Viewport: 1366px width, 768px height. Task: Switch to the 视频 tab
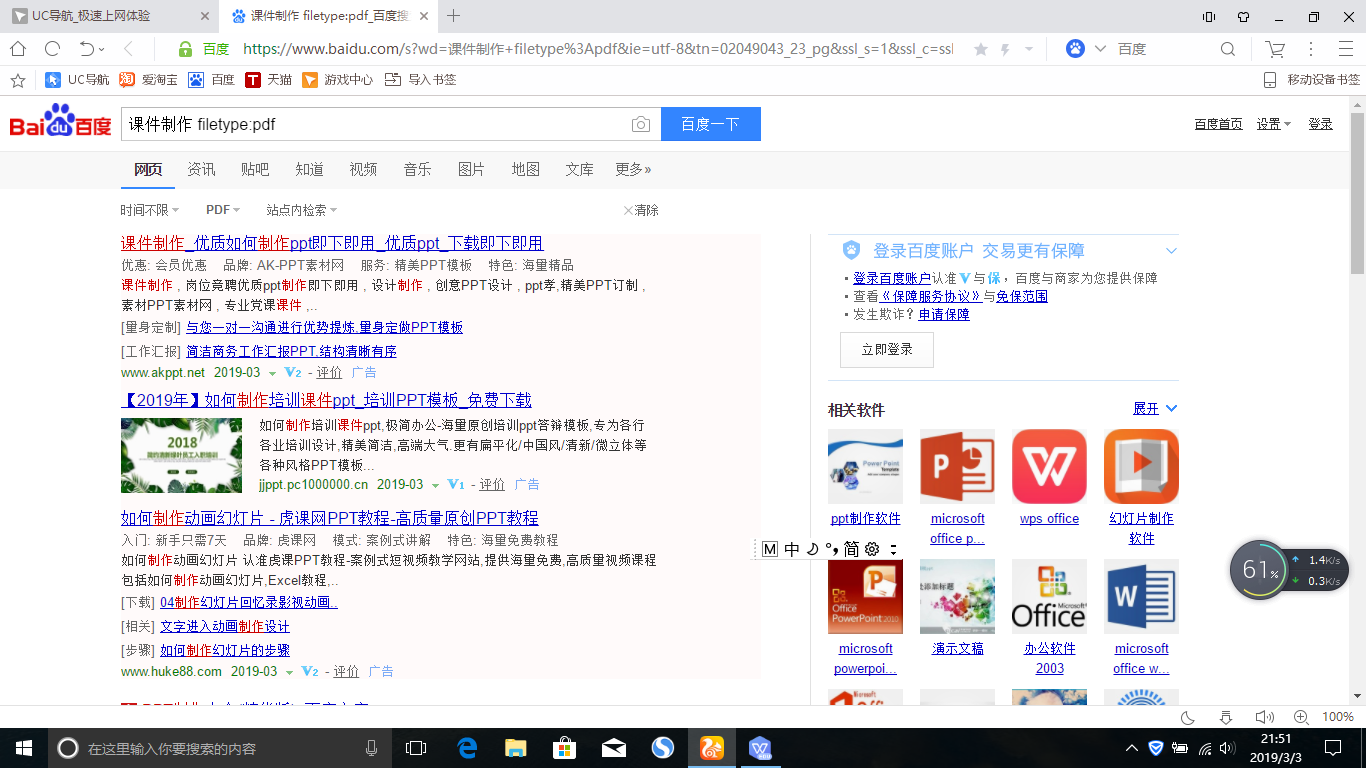(363, 169)
